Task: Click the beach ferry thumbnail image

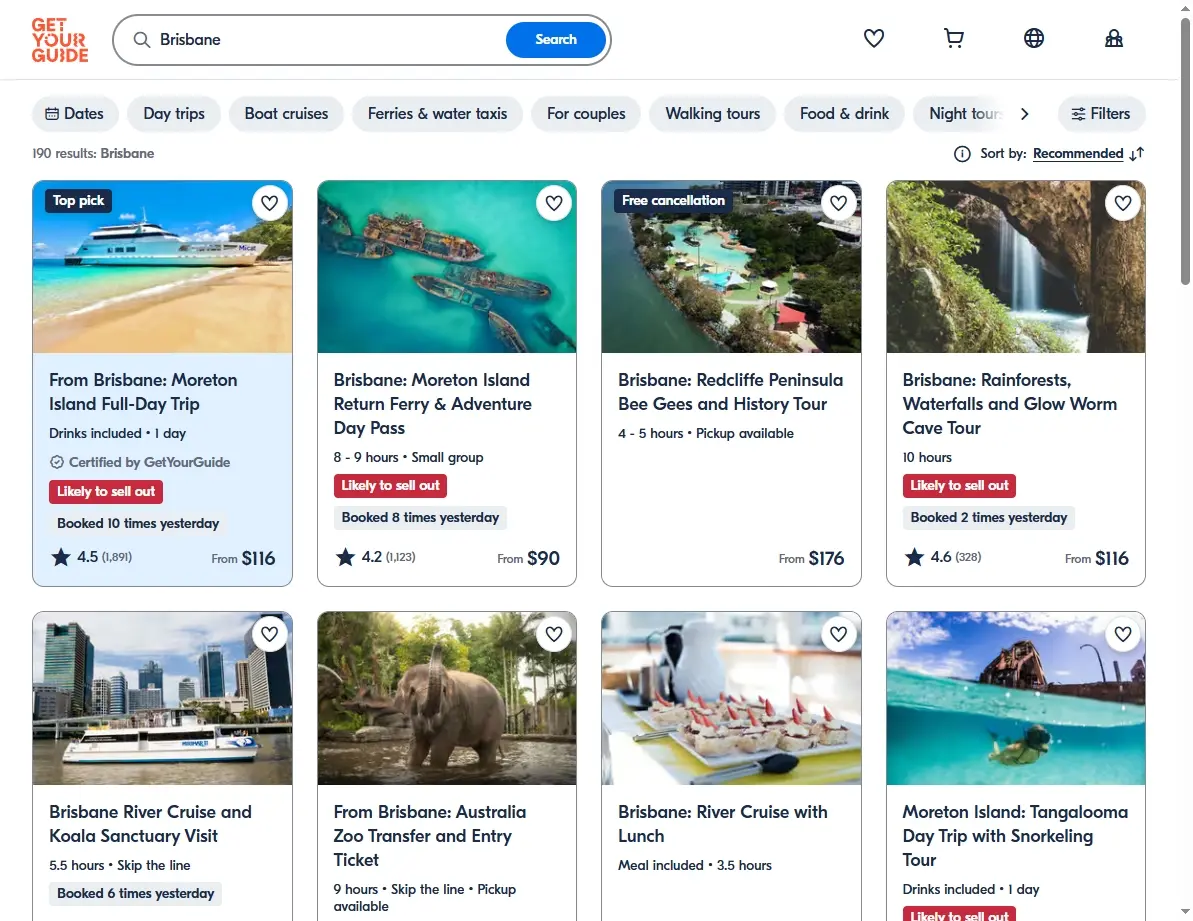Action: 162,267
